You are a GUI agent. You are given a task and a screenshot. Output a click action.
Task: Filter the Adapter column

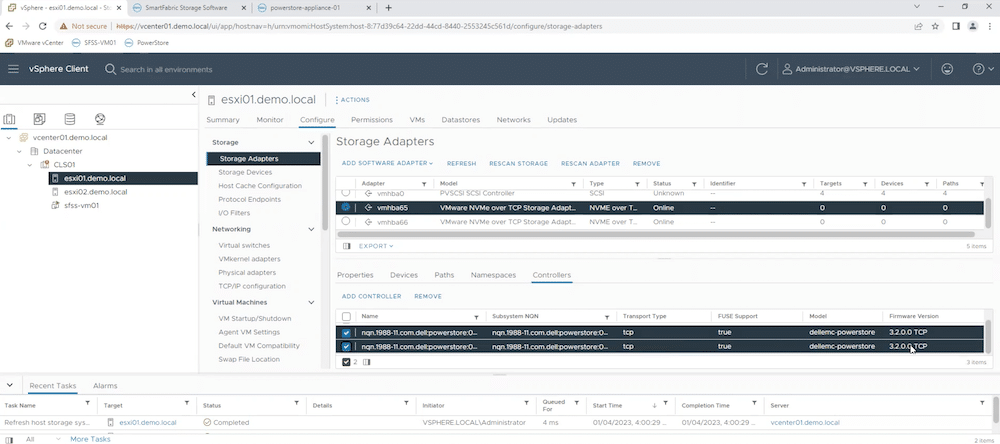(424, 184)
